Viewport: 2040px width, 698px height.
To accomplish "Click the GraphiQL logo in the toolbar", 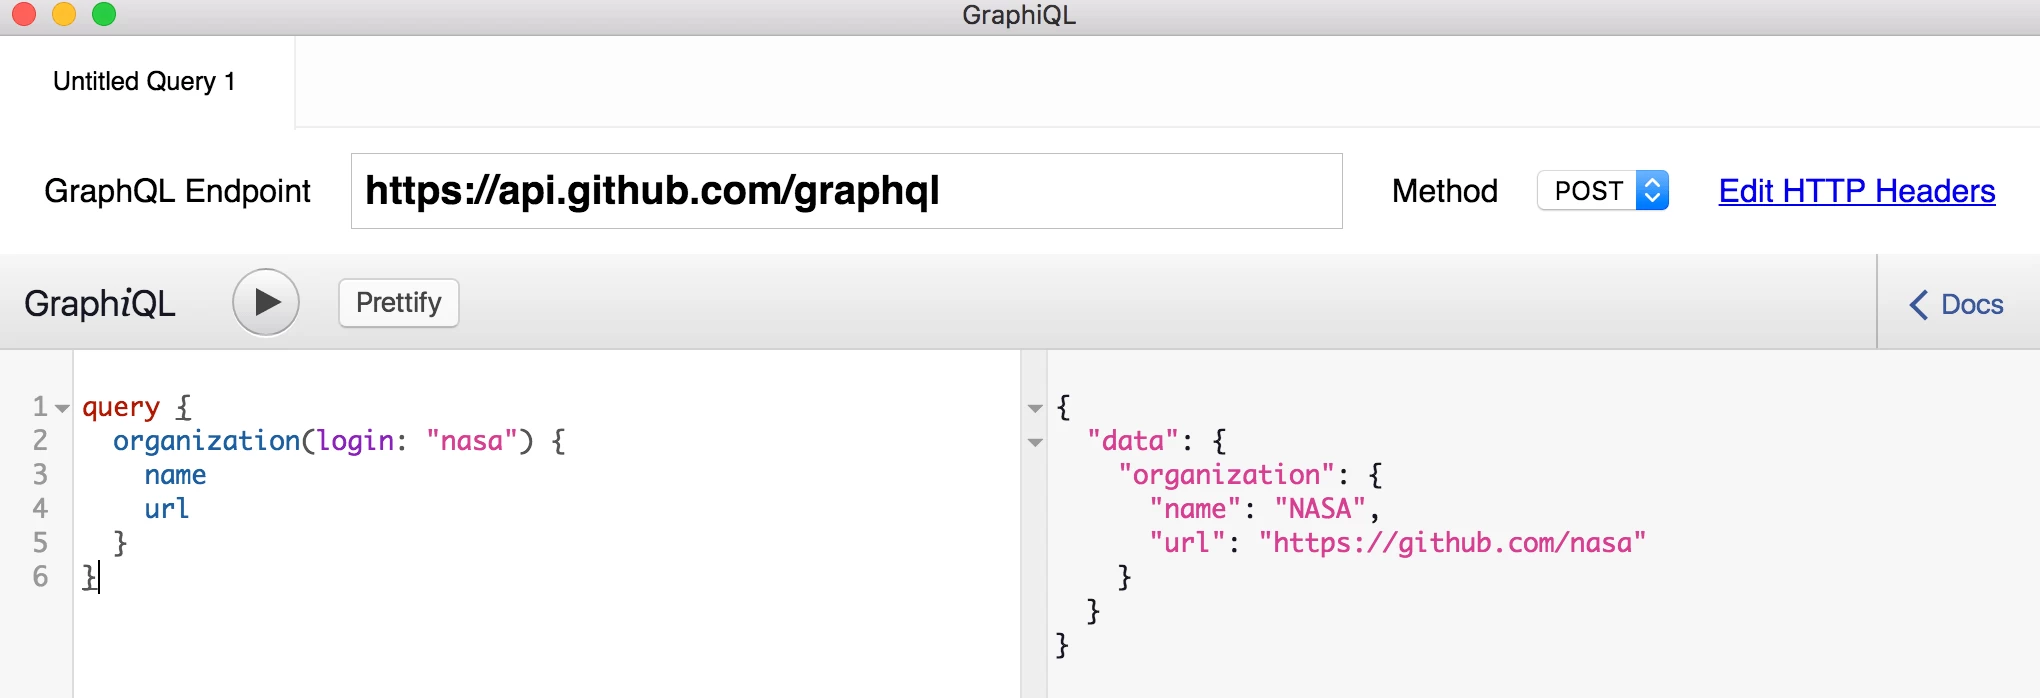I will (x=100, y=303).
